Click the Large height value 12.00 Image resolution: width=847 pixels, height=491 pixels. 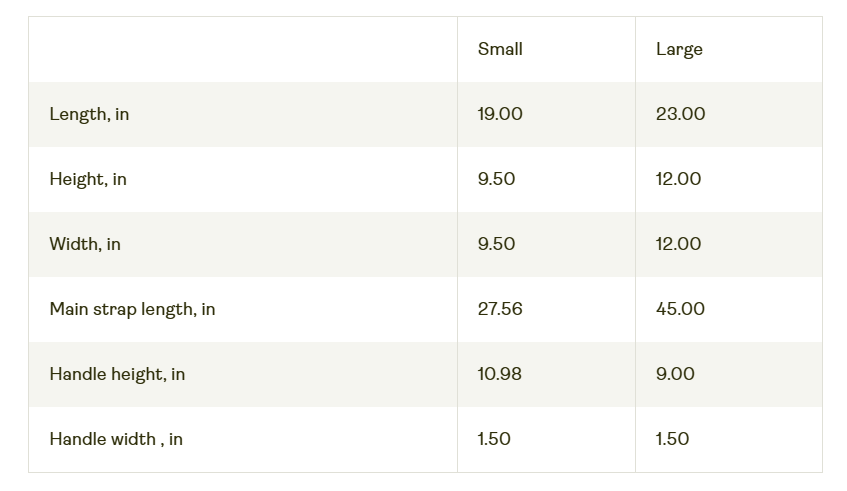pos(678,179)
